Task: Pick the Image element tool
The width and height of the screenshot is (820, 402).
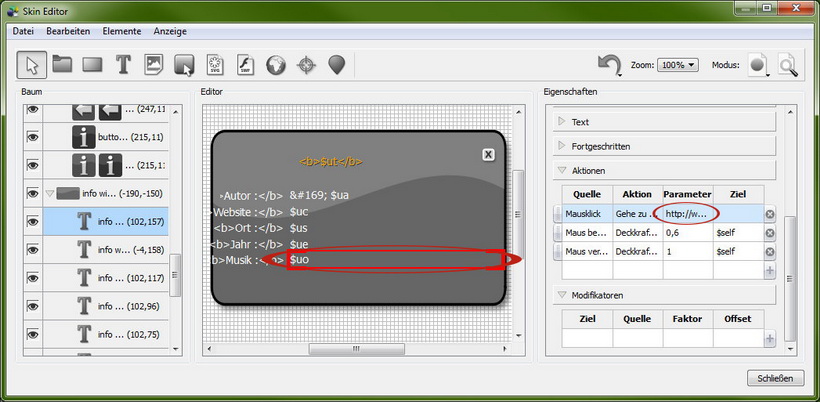Action: click(154, 65)
